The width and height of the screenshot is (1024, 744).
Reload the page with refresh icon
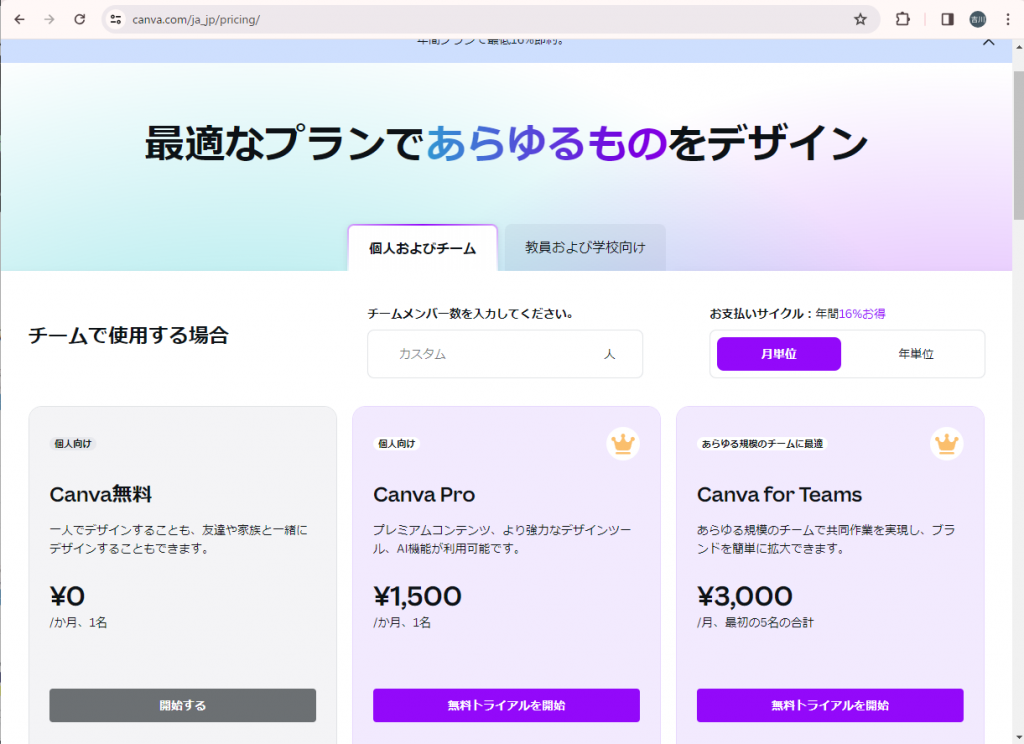click(80, 19)
